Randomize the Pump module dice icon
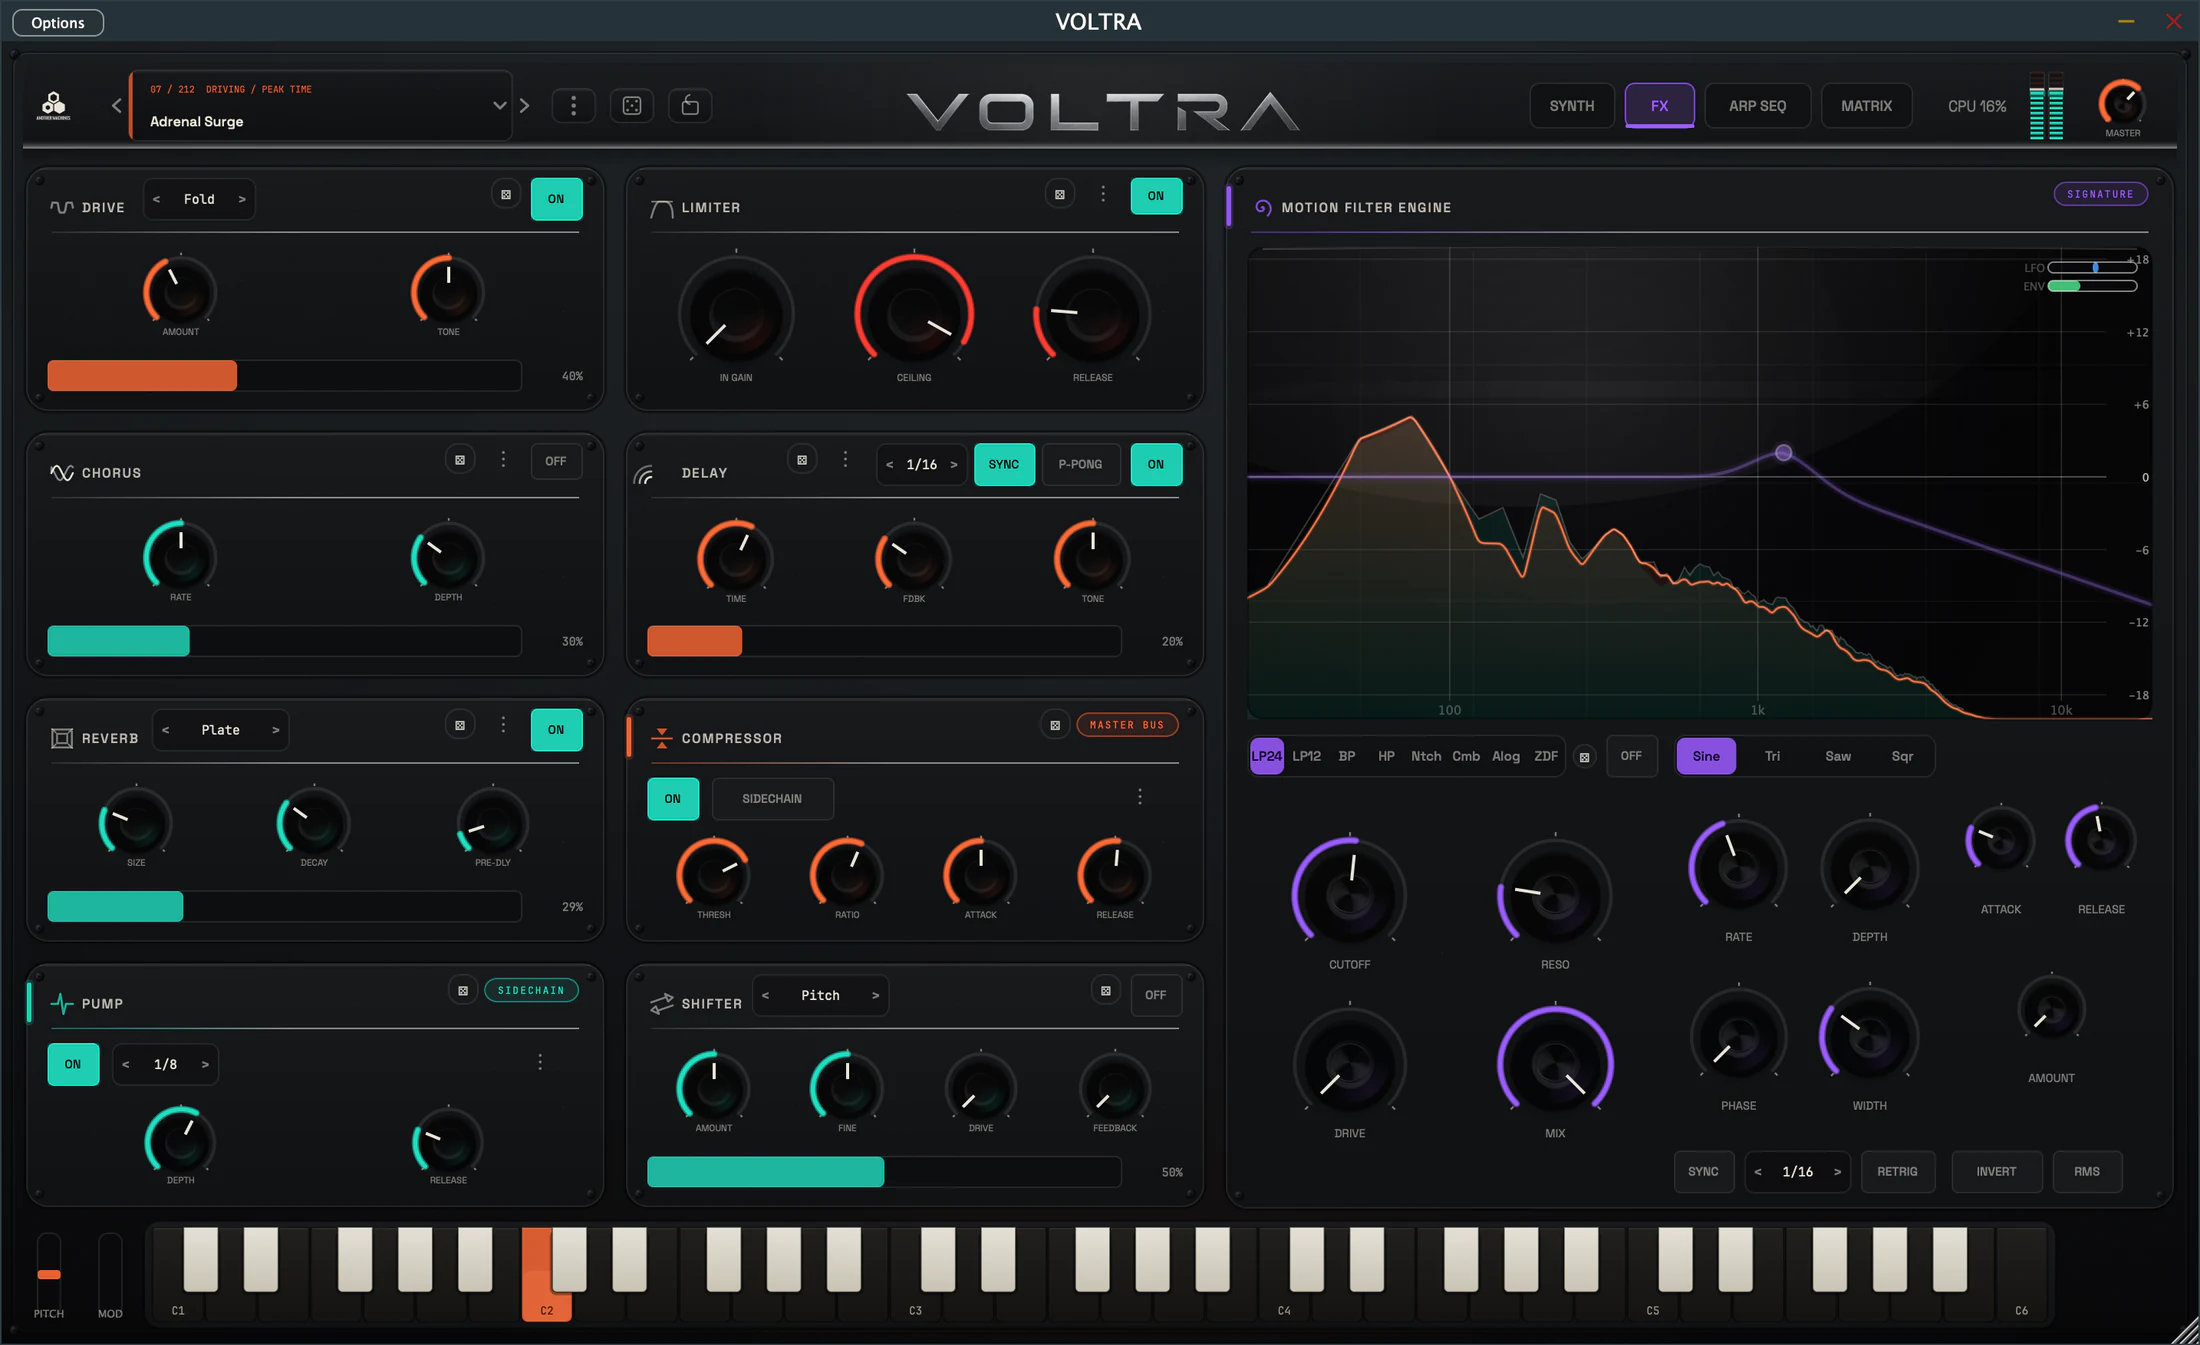This screenshot has height=1345, width=2200. (x=463, y=991)
